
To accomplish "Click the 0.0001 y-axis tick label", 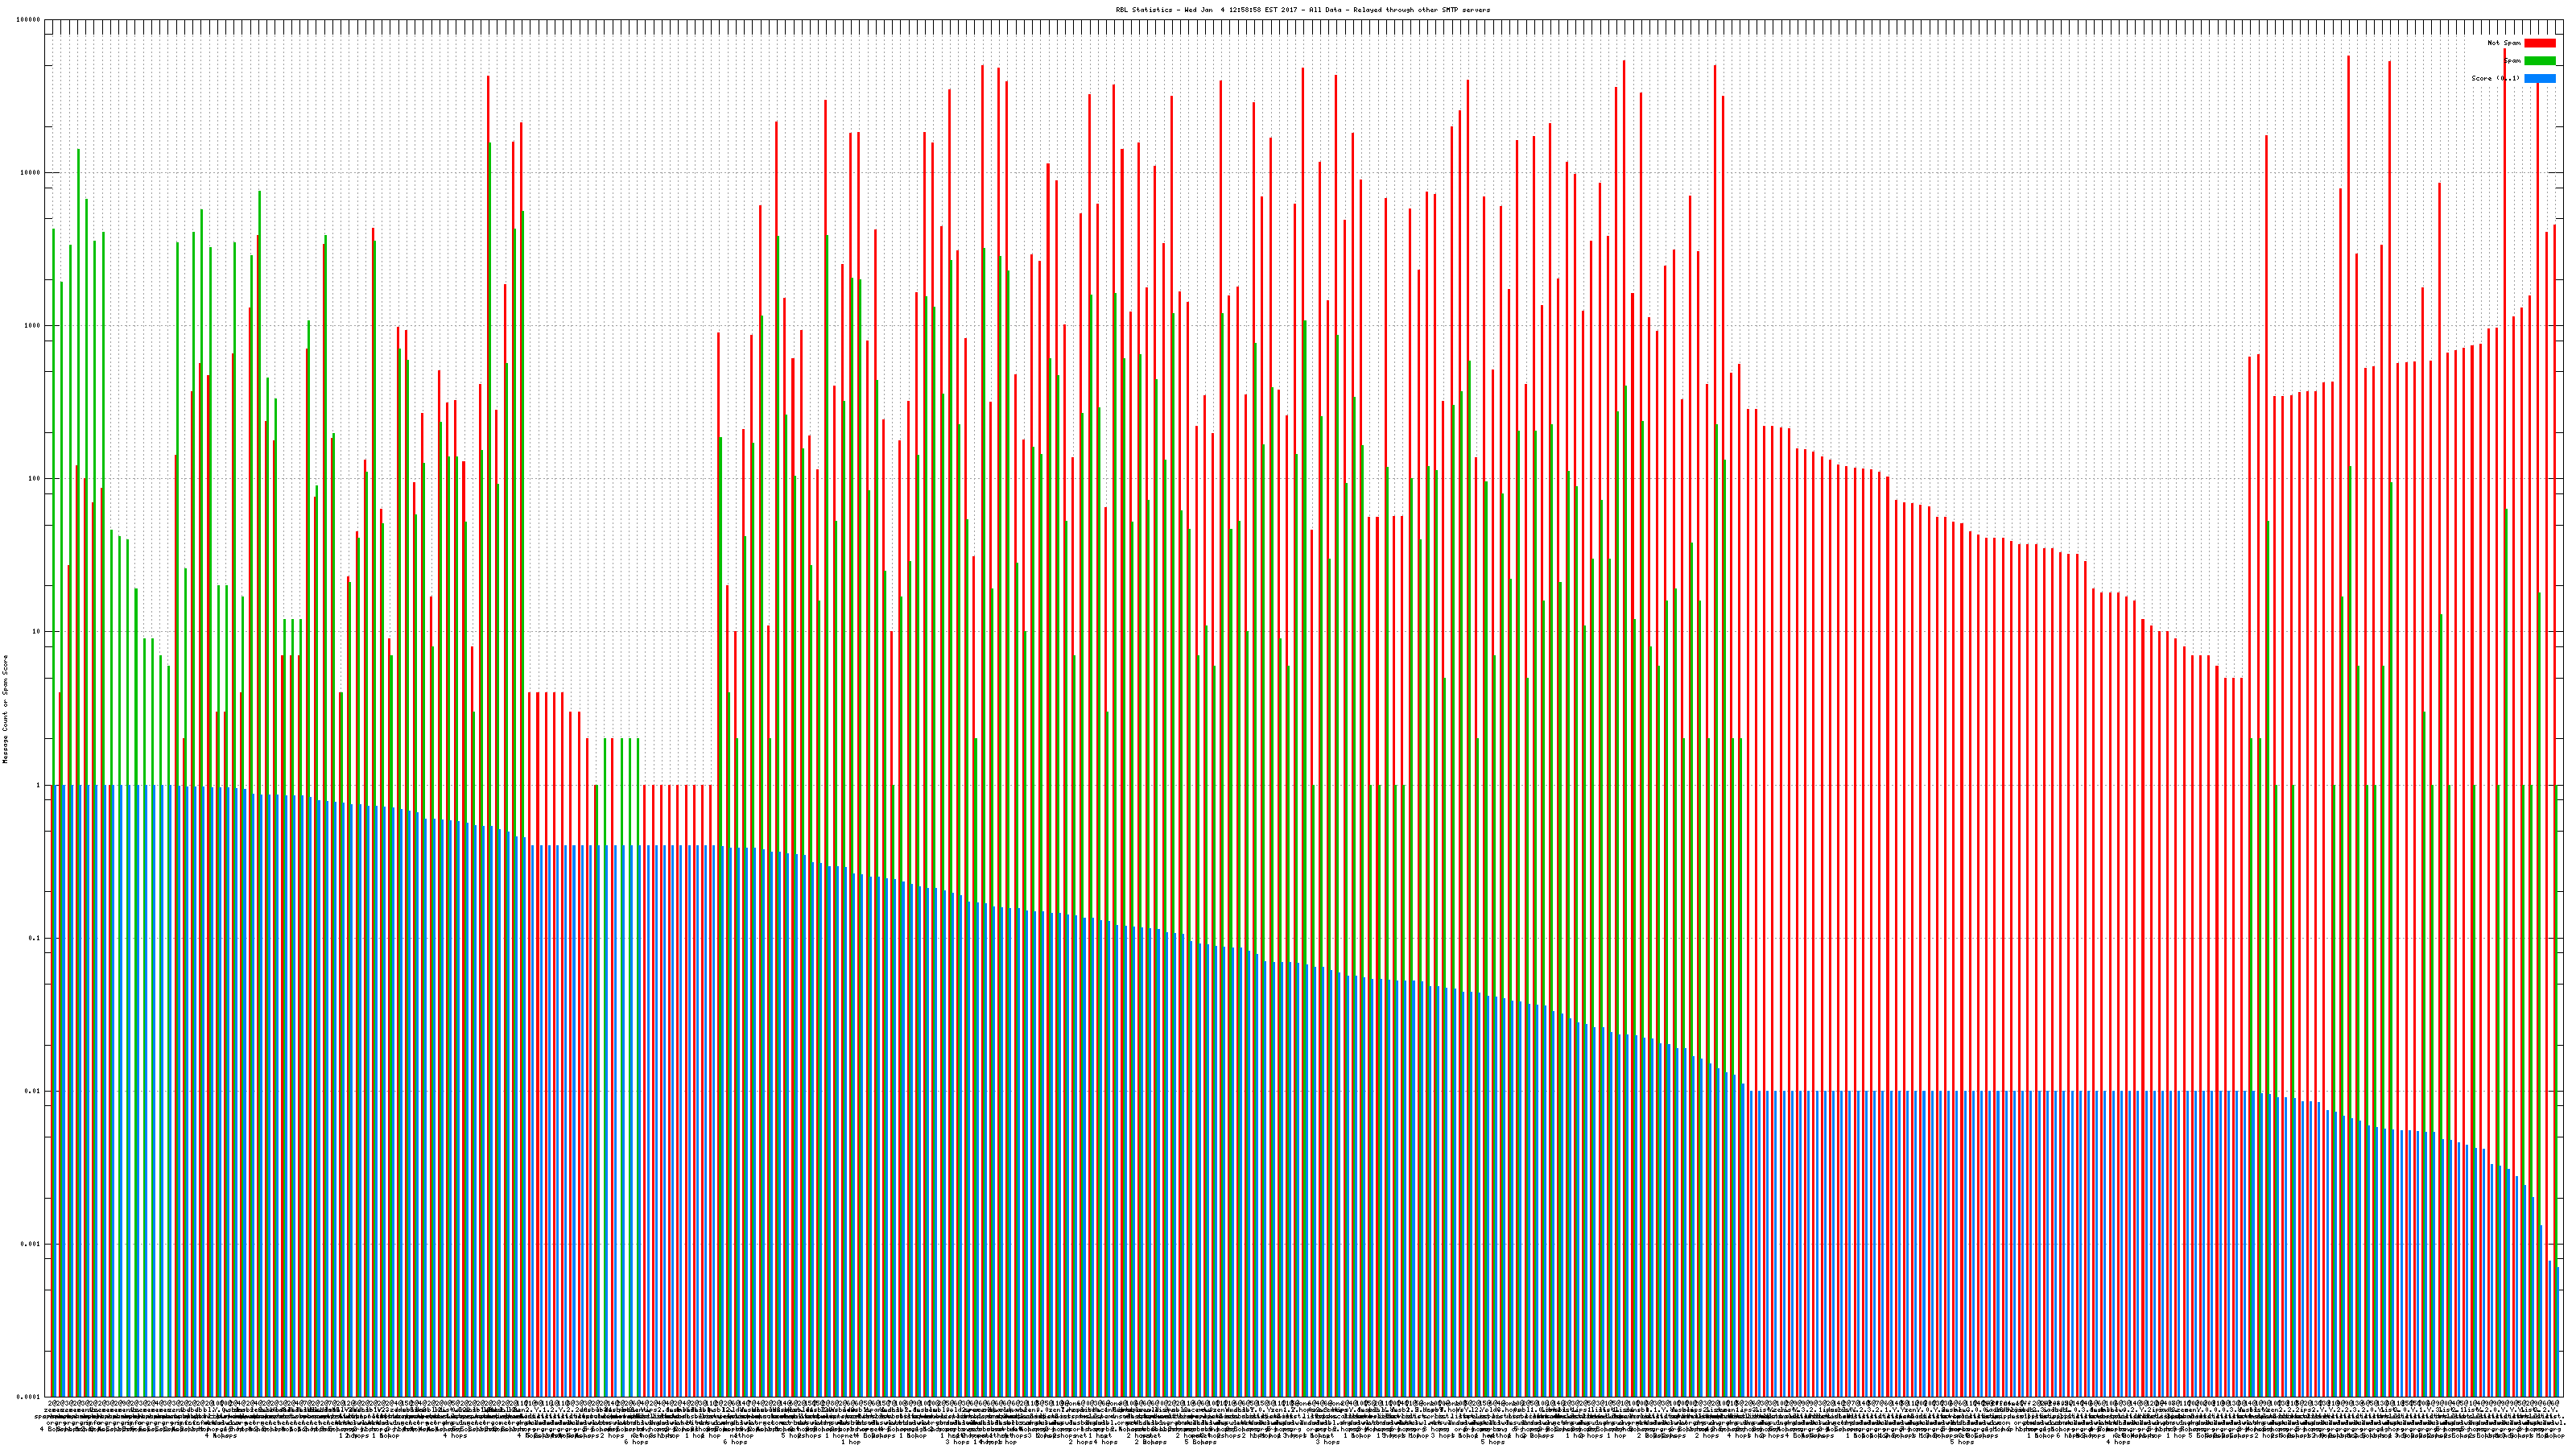I will (30, 1397).
